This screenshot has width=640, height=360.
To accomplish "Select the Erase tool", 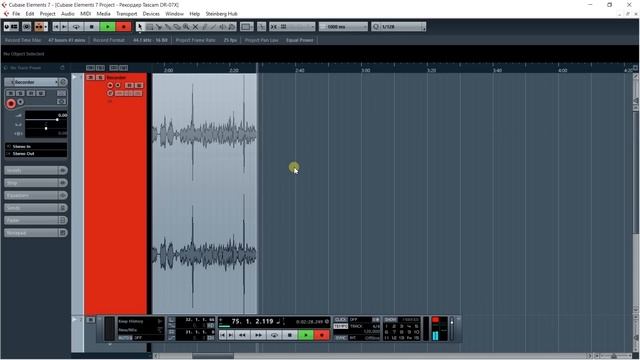I will click(x=177, y=27).
